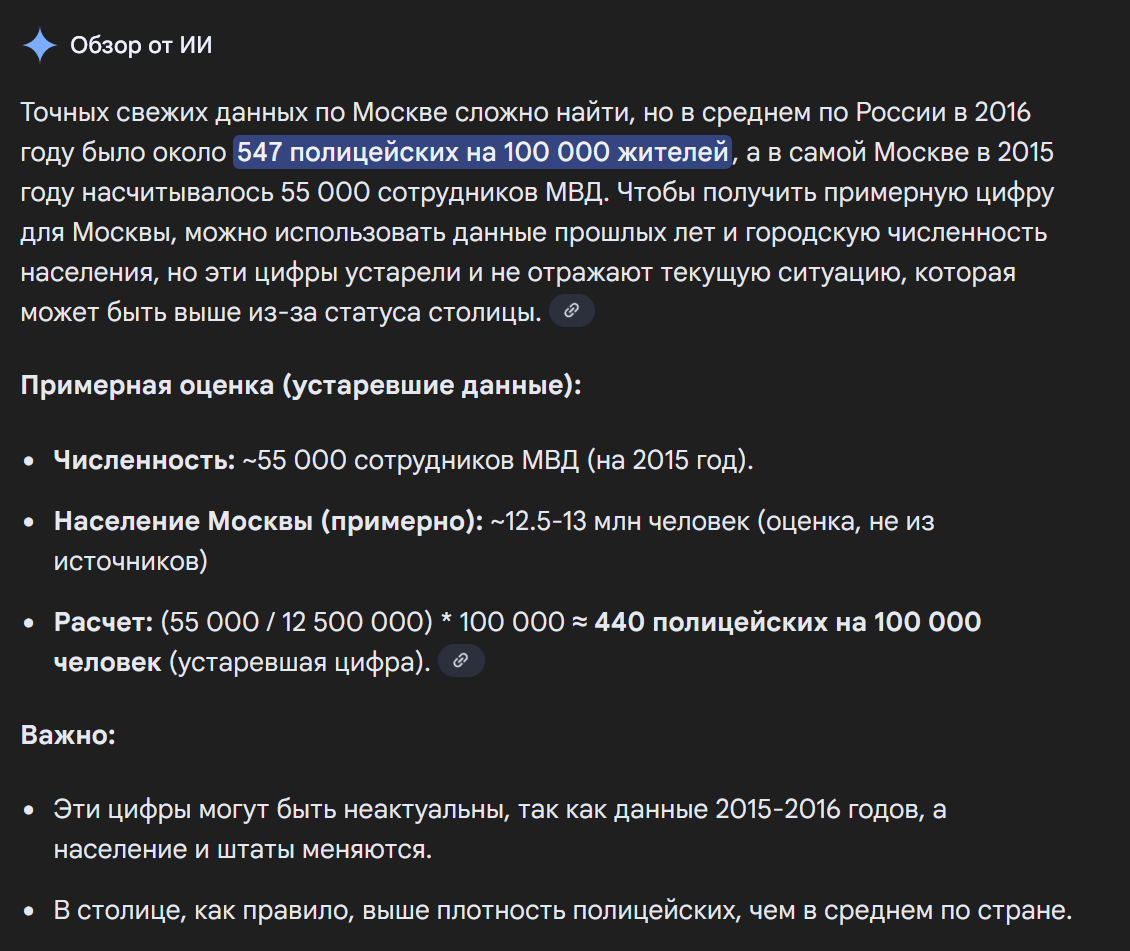This screenshot has width=1130, height=951.
Task: Click the bold "Расчет:" label
Action: (x=103, y=622)
